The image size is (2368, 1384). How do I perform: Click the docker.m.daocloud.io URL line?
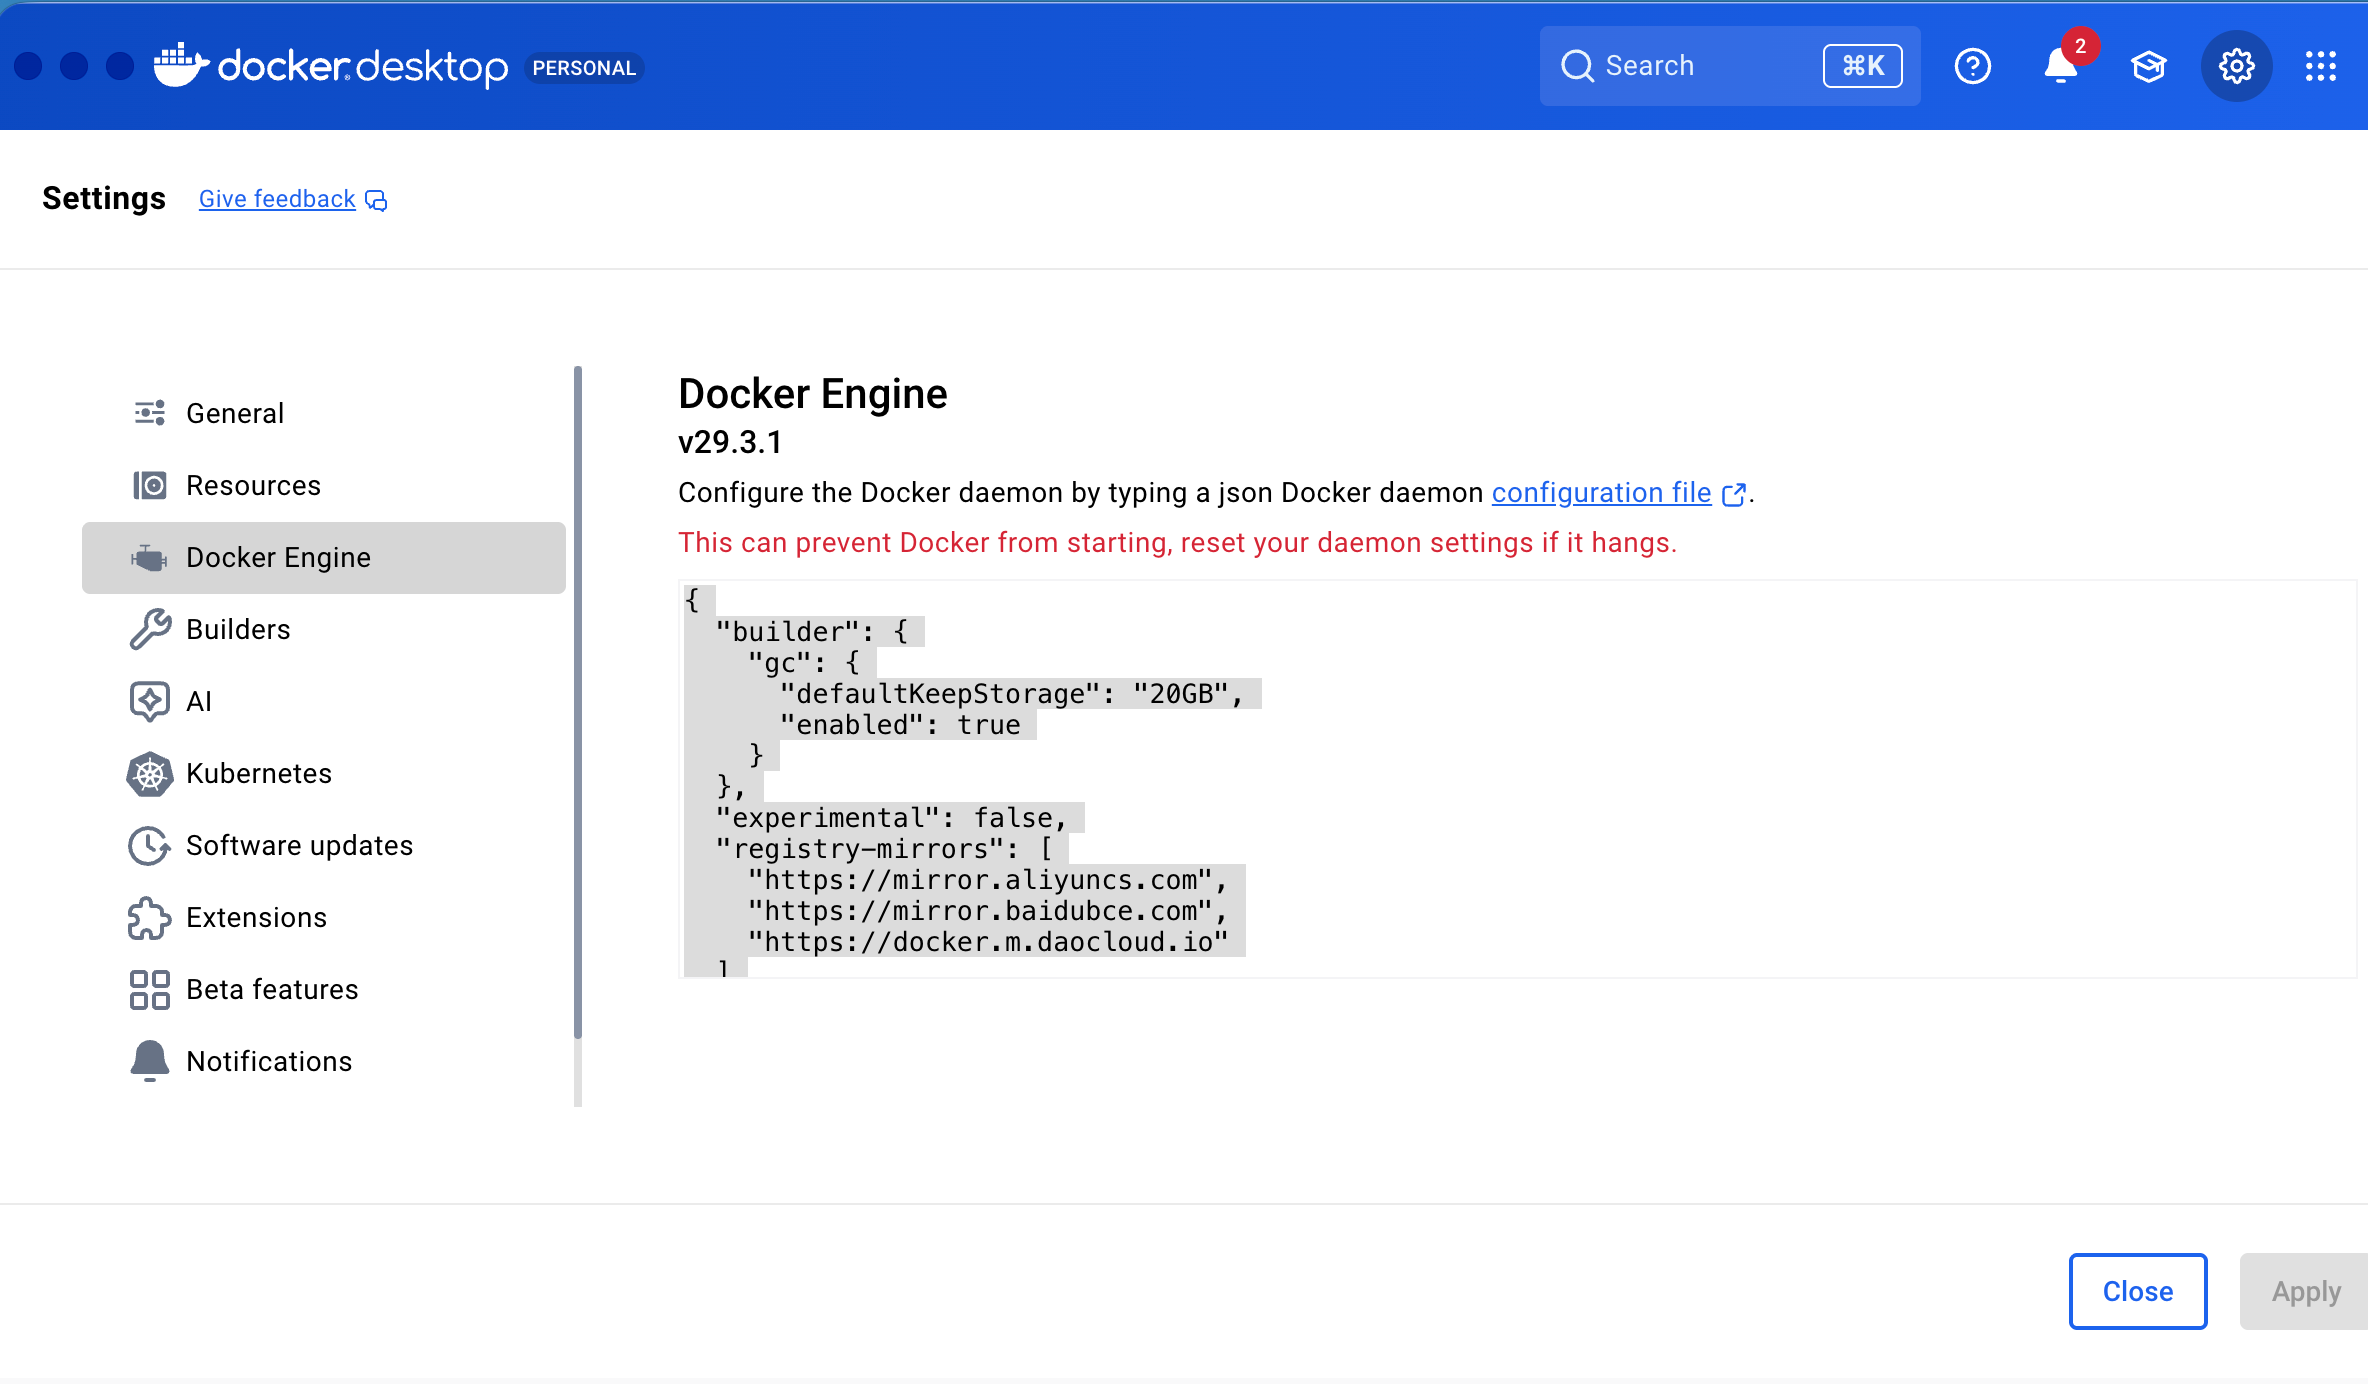tap(988, 942)
